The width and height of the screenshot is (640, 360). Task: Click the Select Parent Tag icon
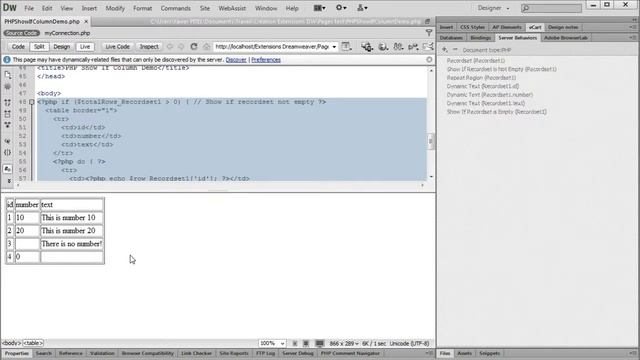(x=7, y=141)
